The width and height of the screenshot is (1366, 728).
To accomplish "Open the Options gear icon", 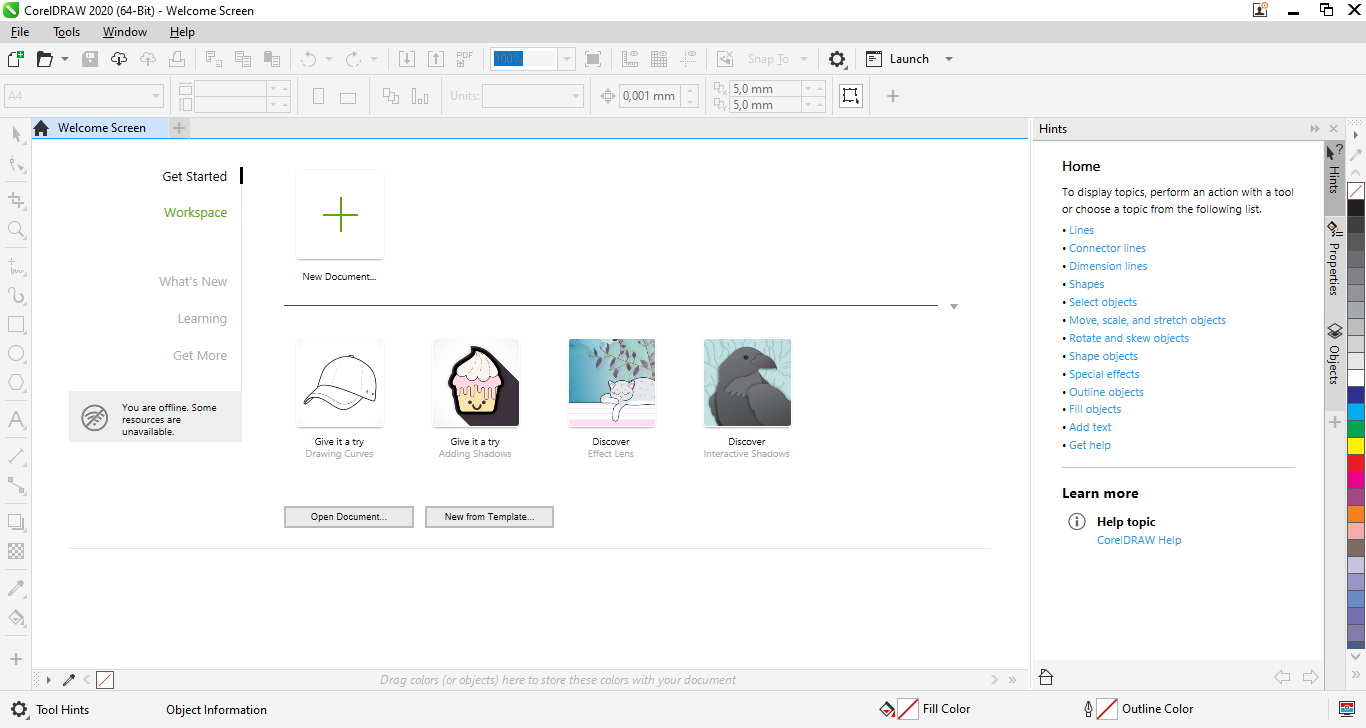I will [x=837, y=59].
